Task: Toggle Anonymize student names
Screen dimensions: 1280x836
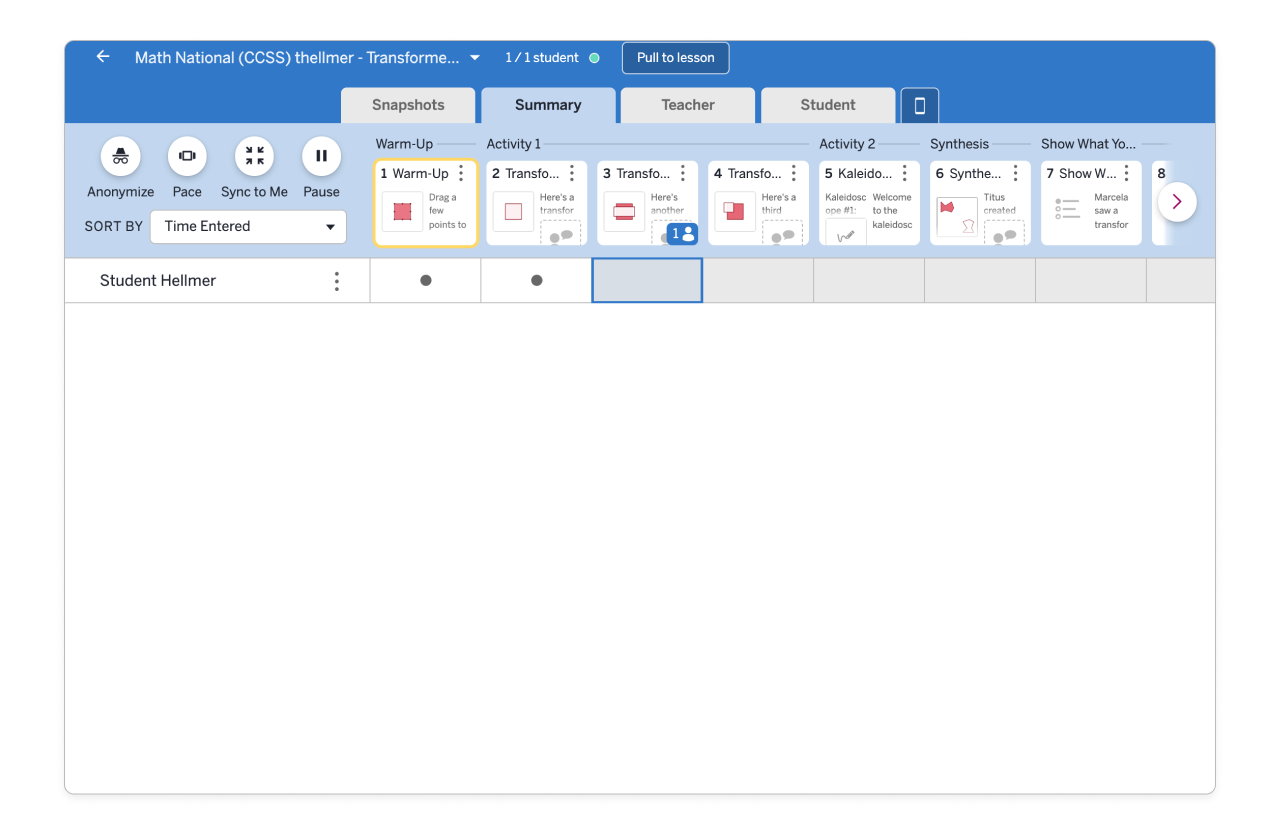Action: click(x=120, y=157)
